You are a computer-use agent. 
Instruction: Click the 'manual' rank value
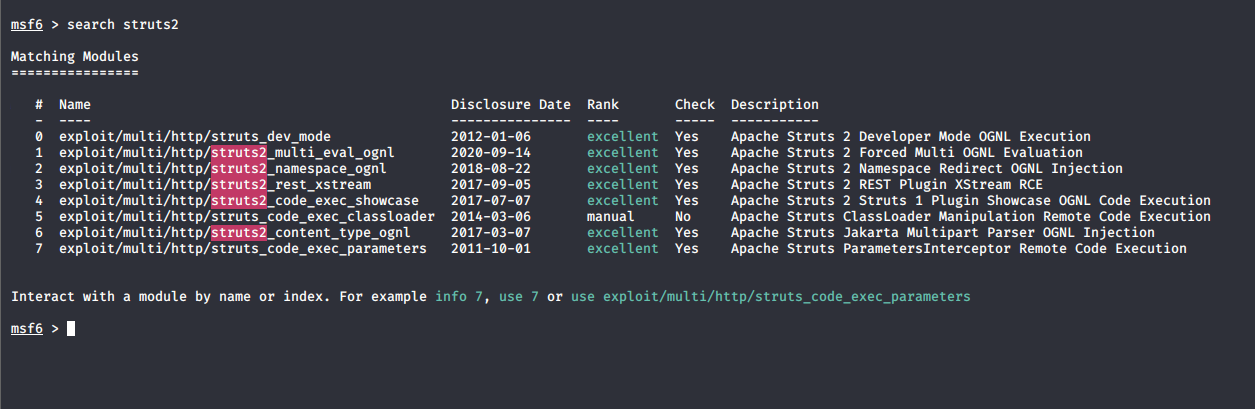click(x=610, y=216)
